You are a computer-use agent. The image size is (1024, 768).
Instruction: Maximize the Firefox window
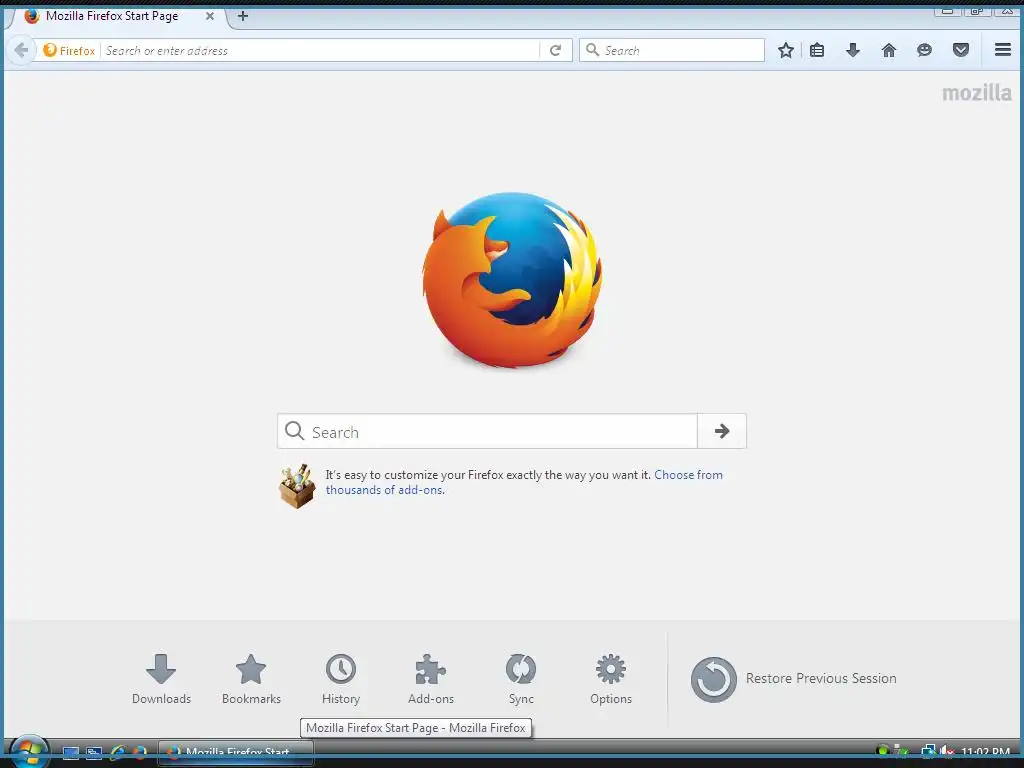[x=977, y=10]
